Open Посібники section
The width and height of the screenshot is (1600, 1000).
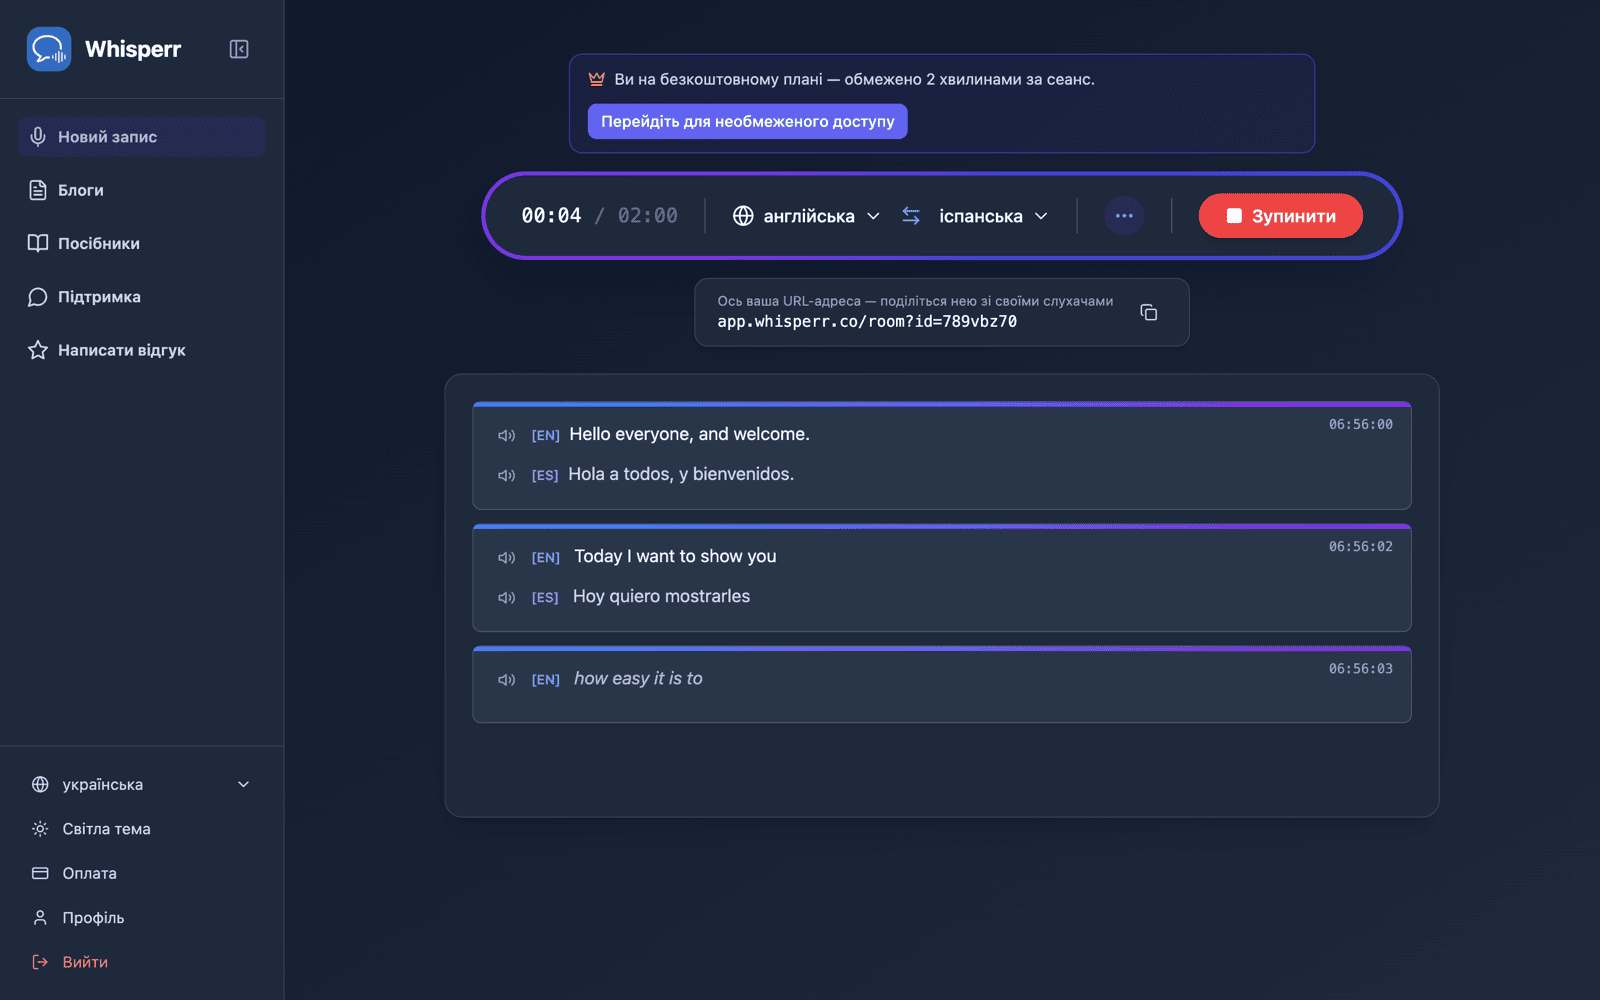tap(141, 243)
